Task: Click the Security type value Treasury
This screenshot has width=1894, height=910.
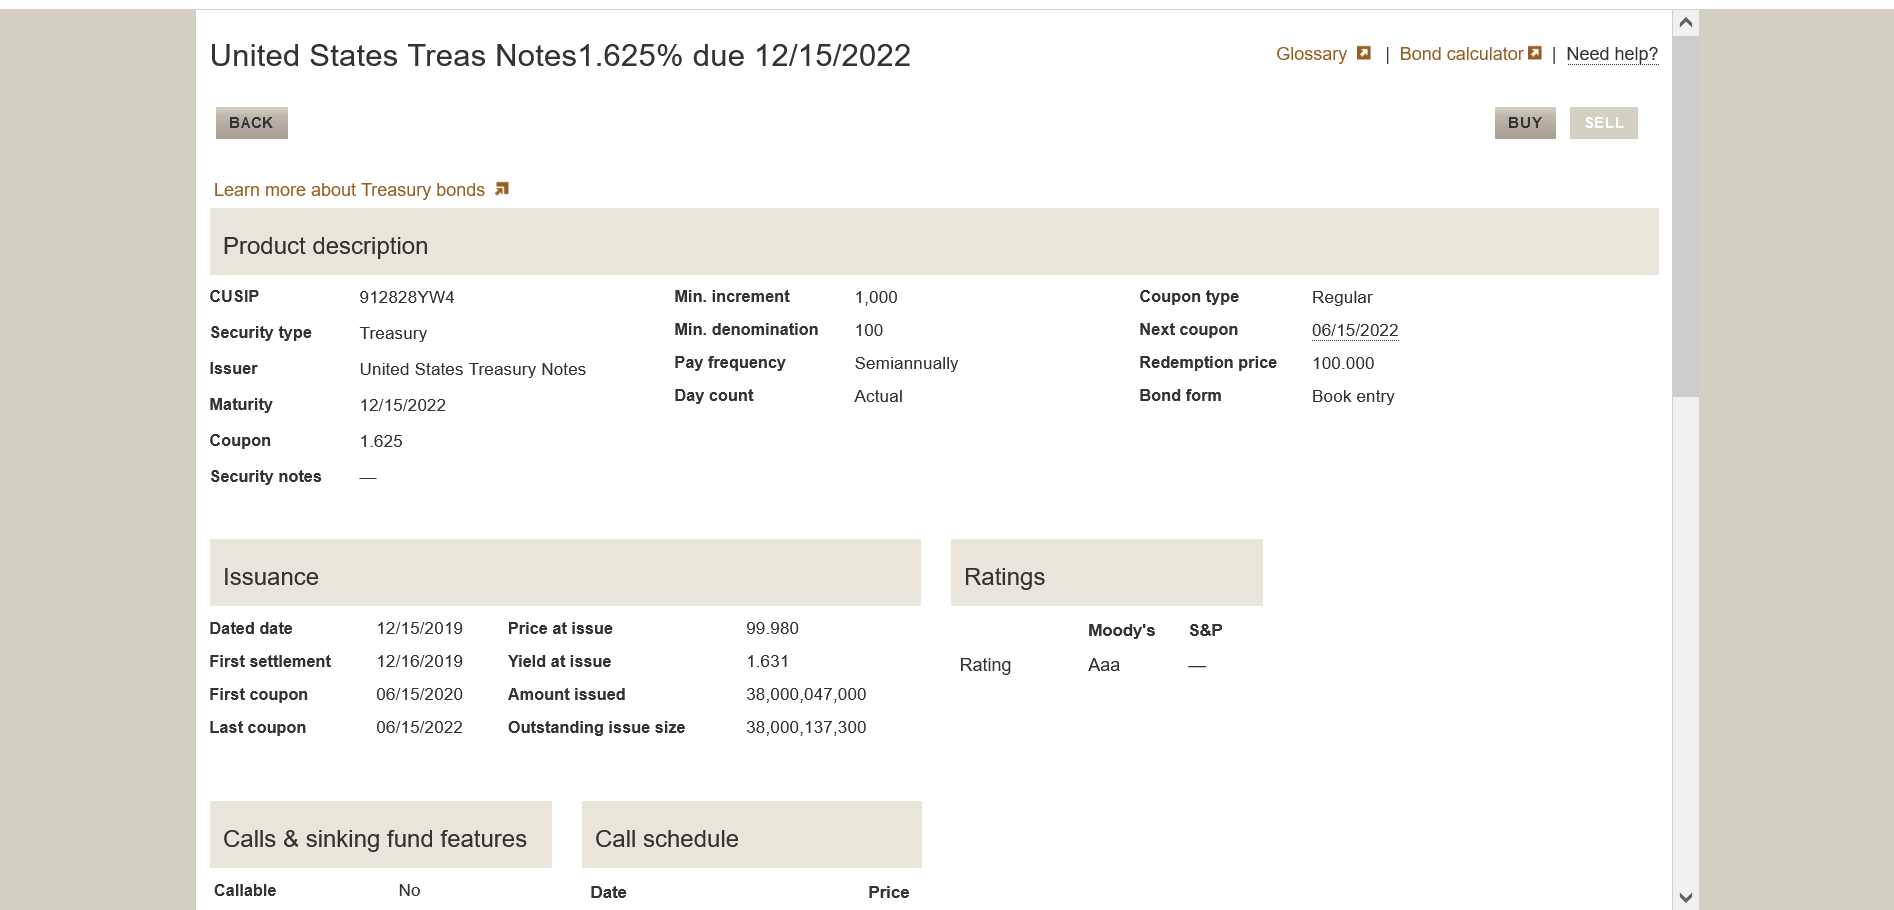Action: [x=393, y=333]
